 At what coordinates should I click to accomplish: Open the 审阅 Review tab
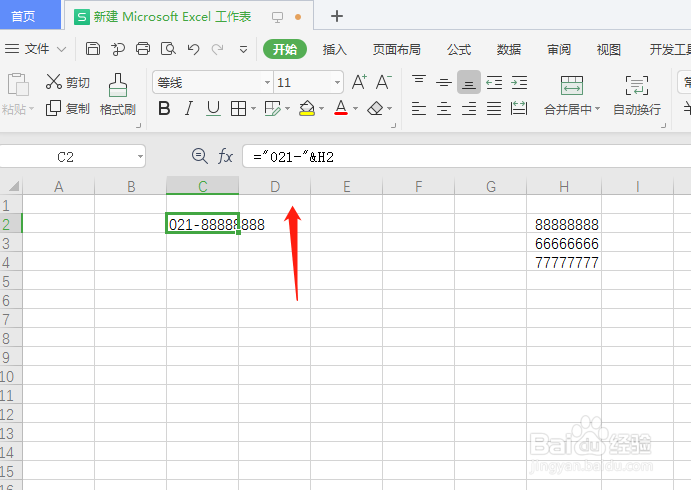(559, 50)
